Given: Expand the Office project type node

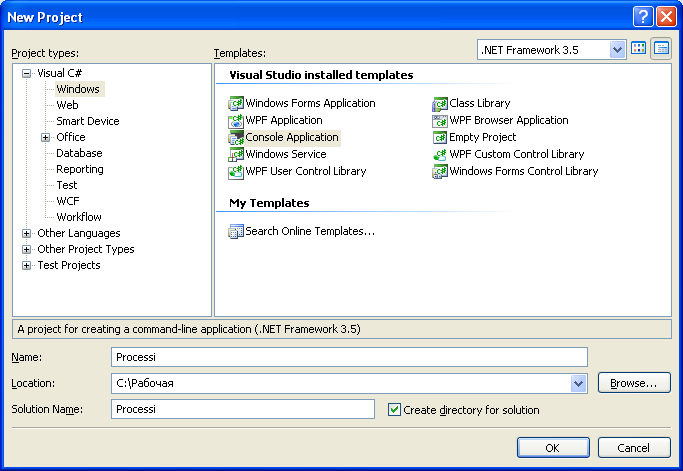Looking at the screenshot, I should pos(45,138).
